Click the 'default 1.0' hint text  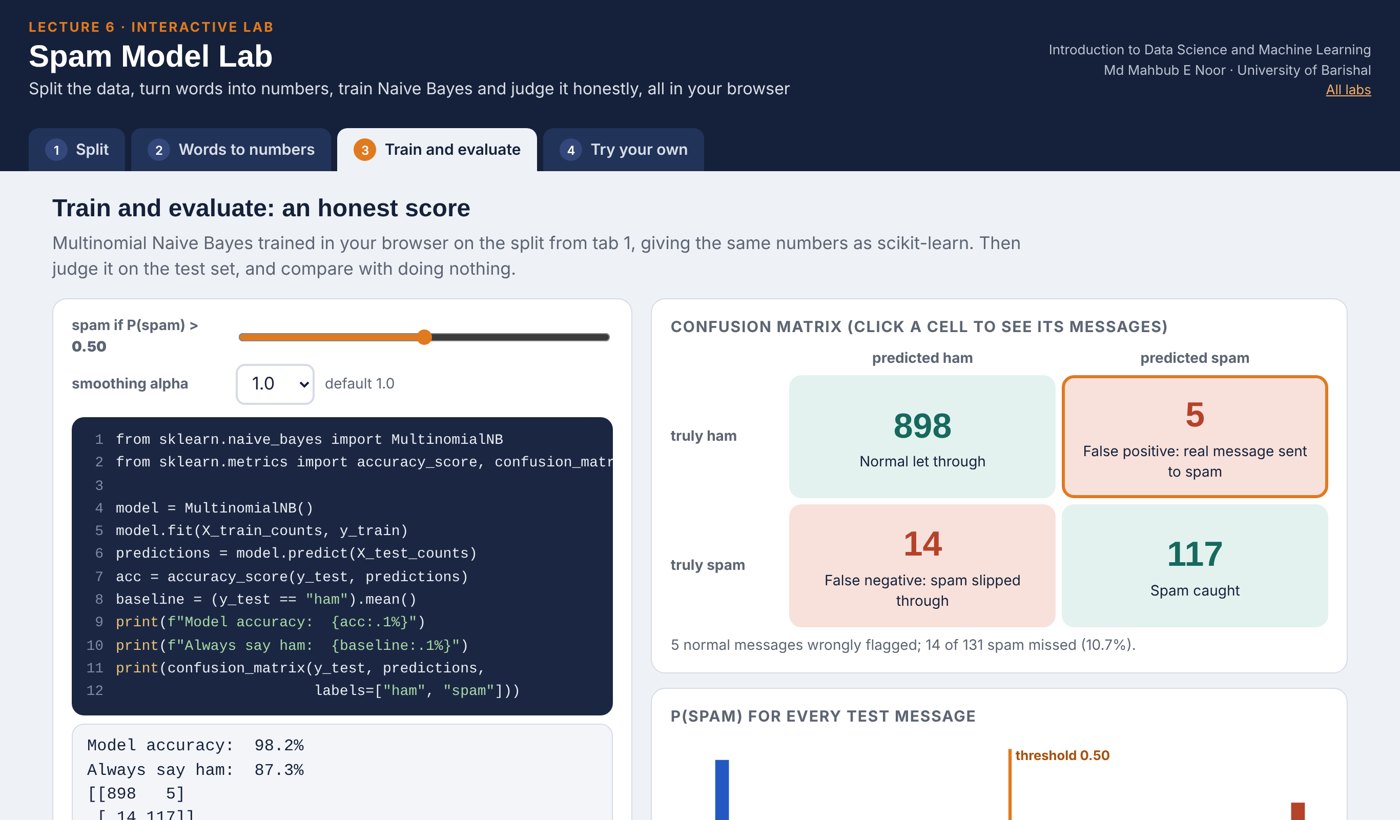click(x=360, y=384)
